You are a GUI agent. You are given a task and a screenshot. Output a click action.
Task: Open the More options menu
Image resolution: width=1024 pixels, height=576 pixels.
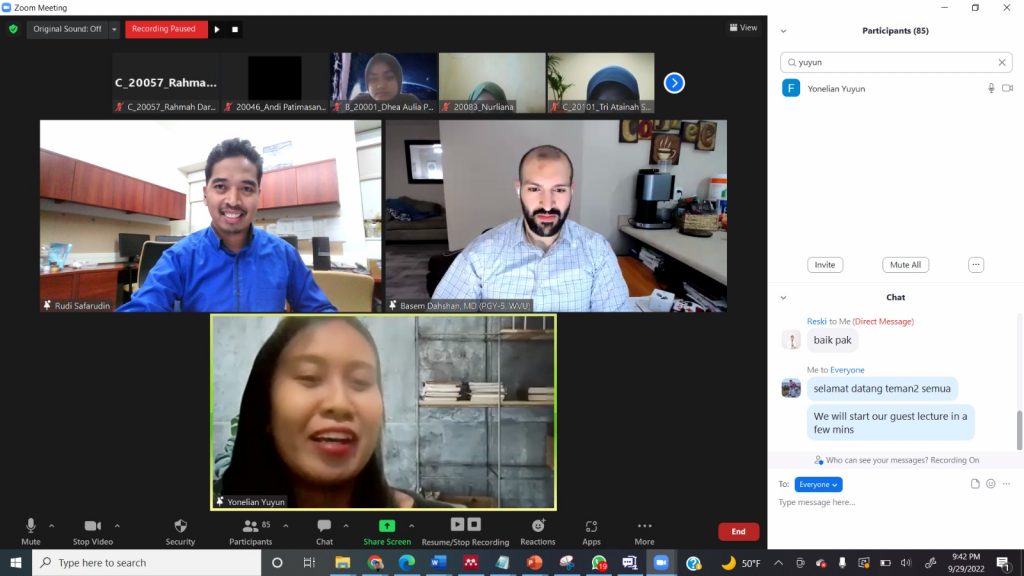pos(644,526)
